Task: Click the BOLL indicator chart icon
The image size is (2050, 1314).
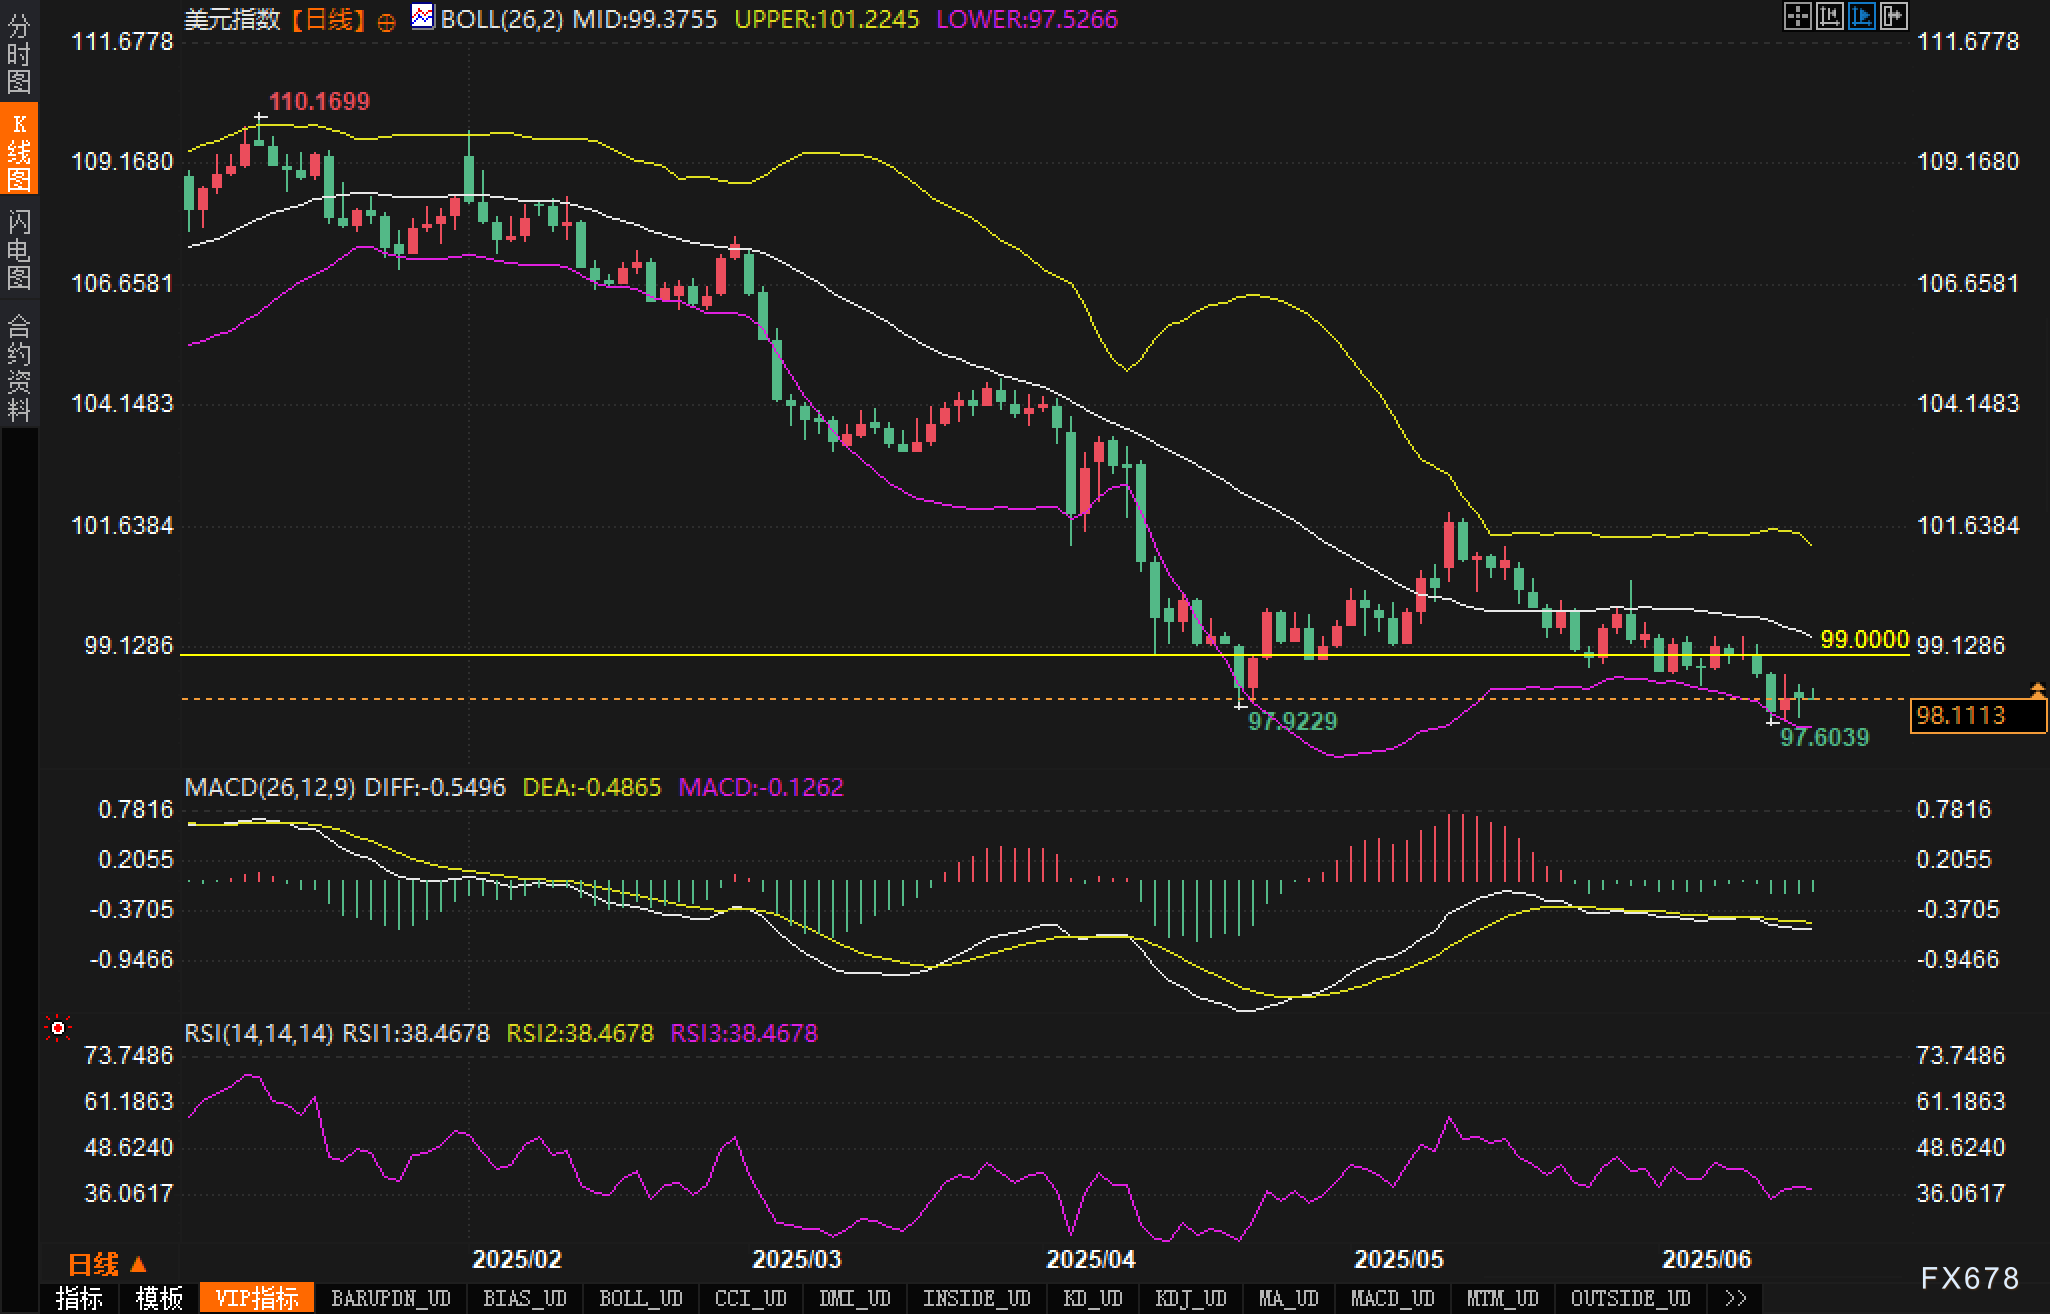Action: pyautogui.click(x=423, y=17)
